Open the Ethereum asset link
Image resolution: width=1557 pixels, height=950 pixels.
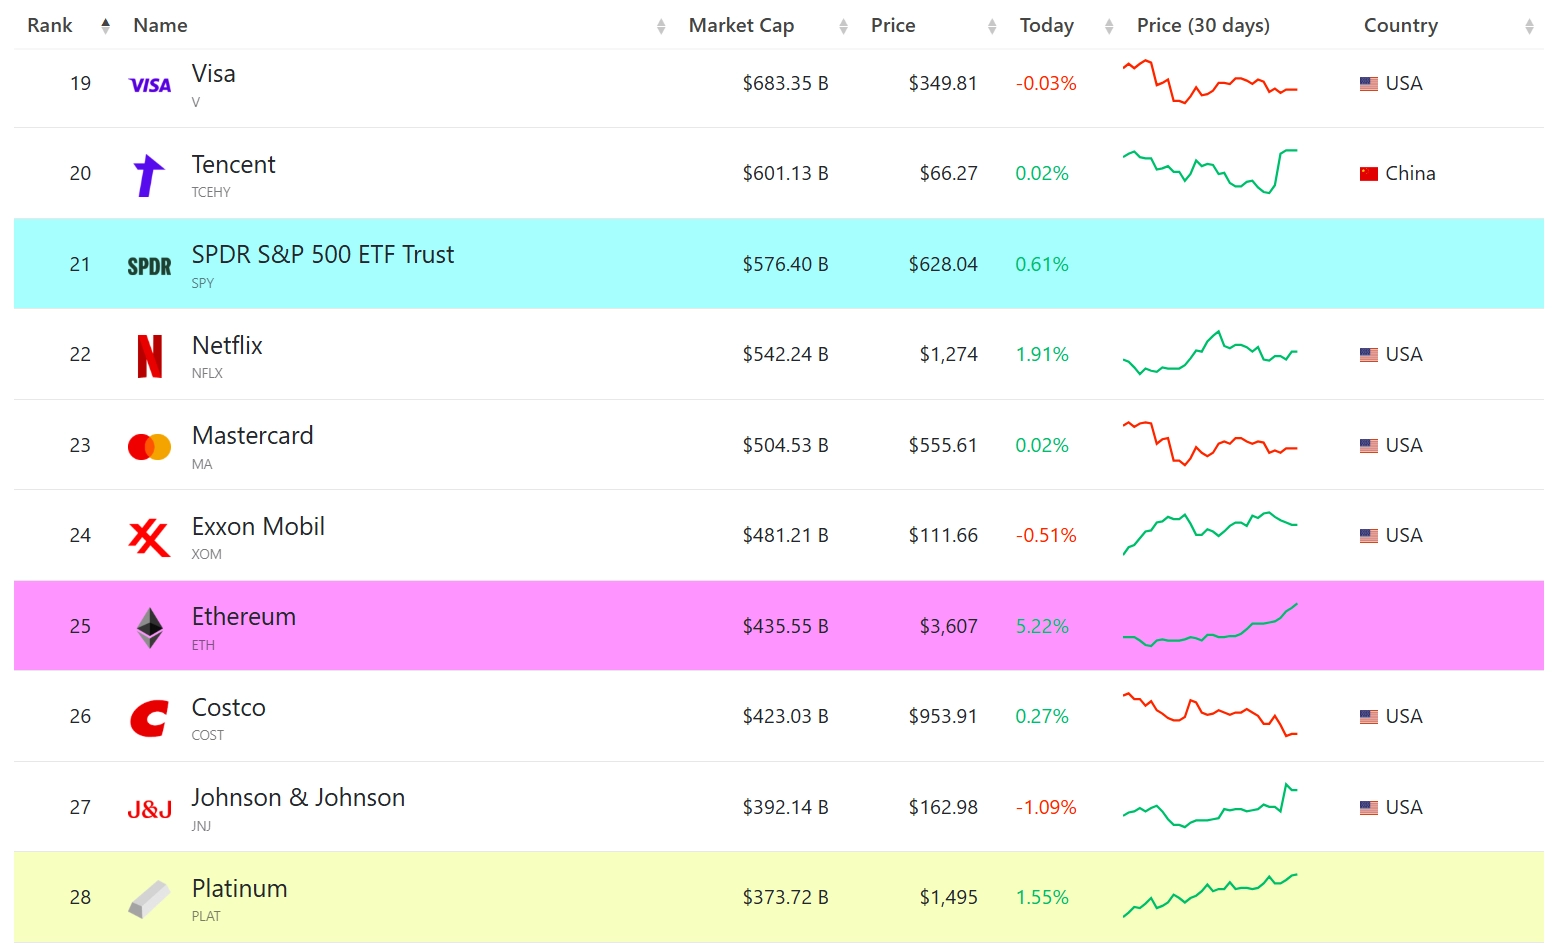click(x=243, y=617)
